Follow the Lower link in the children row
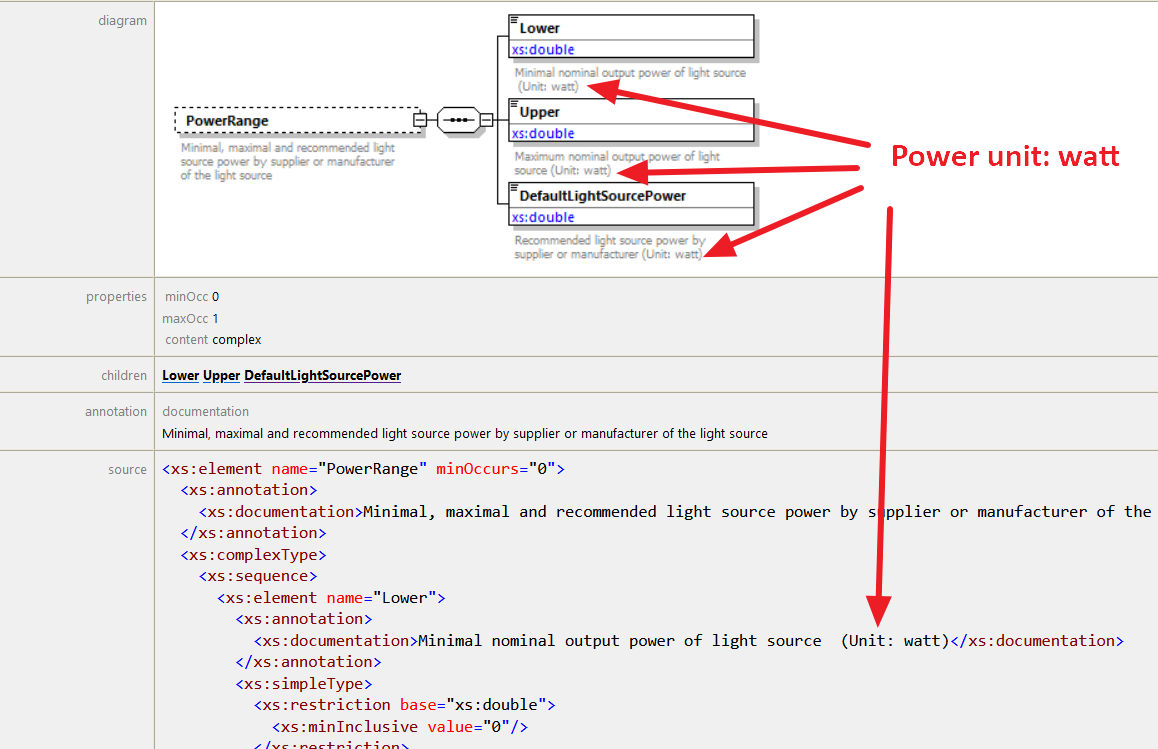Screen dimensions: 1158x749 click(181, 375)
